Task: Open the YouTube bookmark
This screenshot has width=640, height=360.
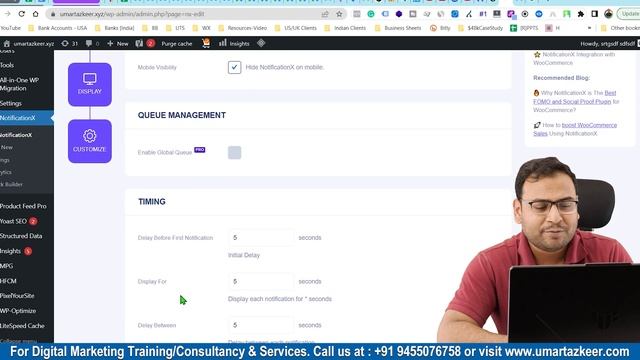Action: tap(11, 28)
